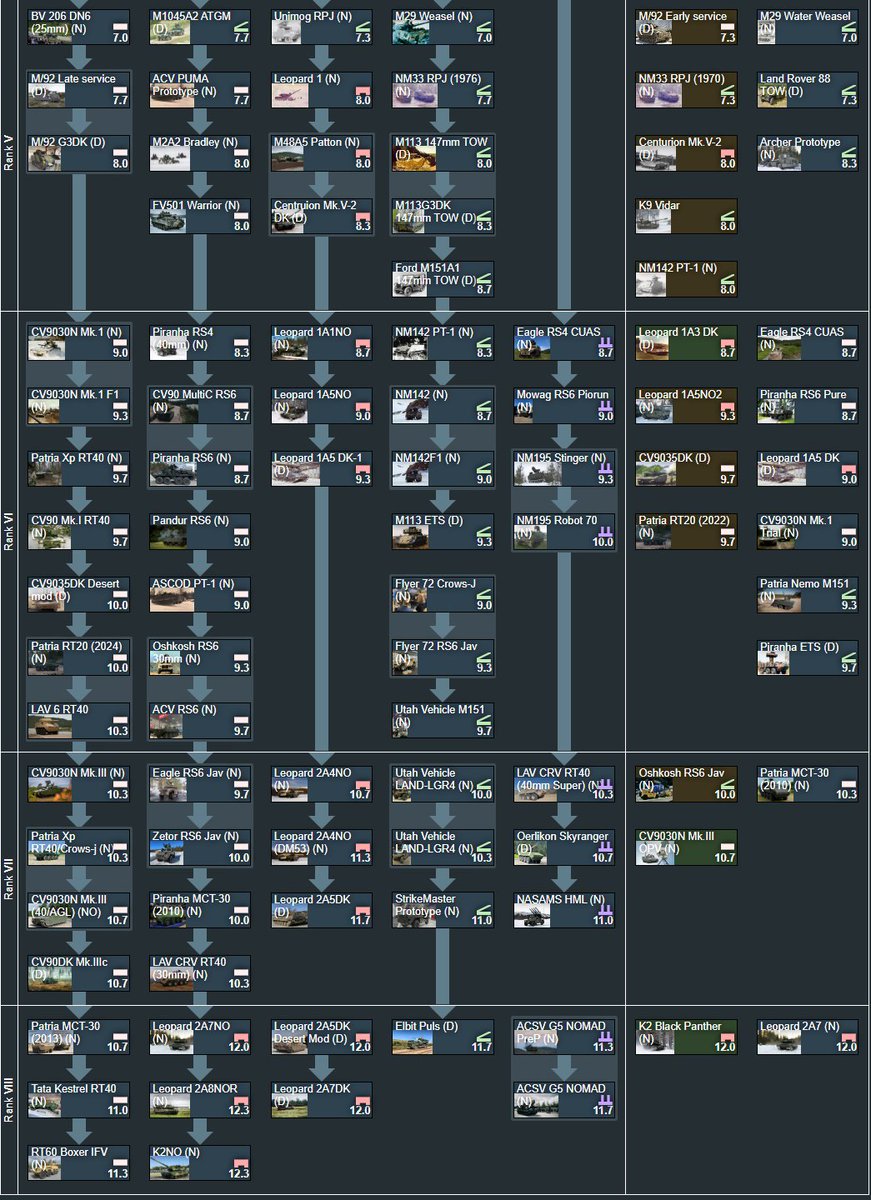
Task: Click the Leopard 1A5 DK-1 (D) card
Action: [322, 467]
